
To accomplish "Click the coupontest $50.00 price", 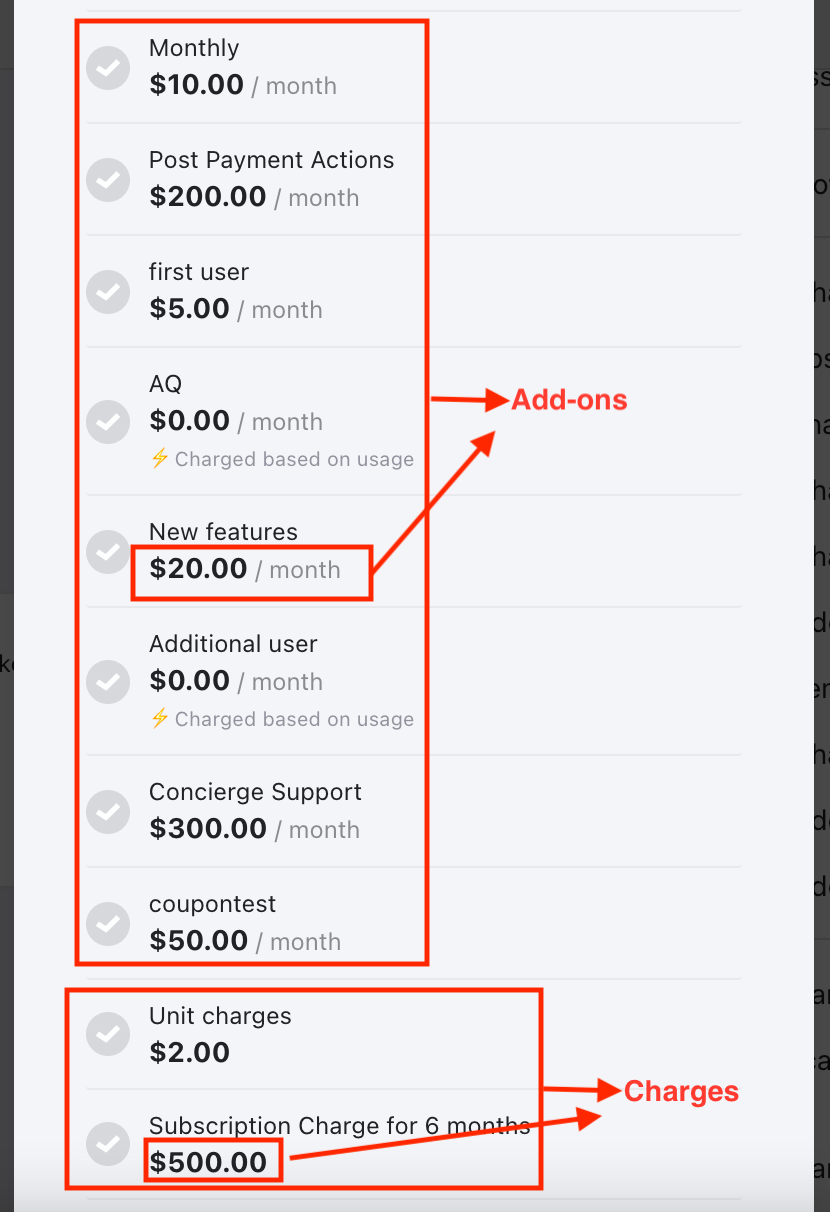I will 199,941.
